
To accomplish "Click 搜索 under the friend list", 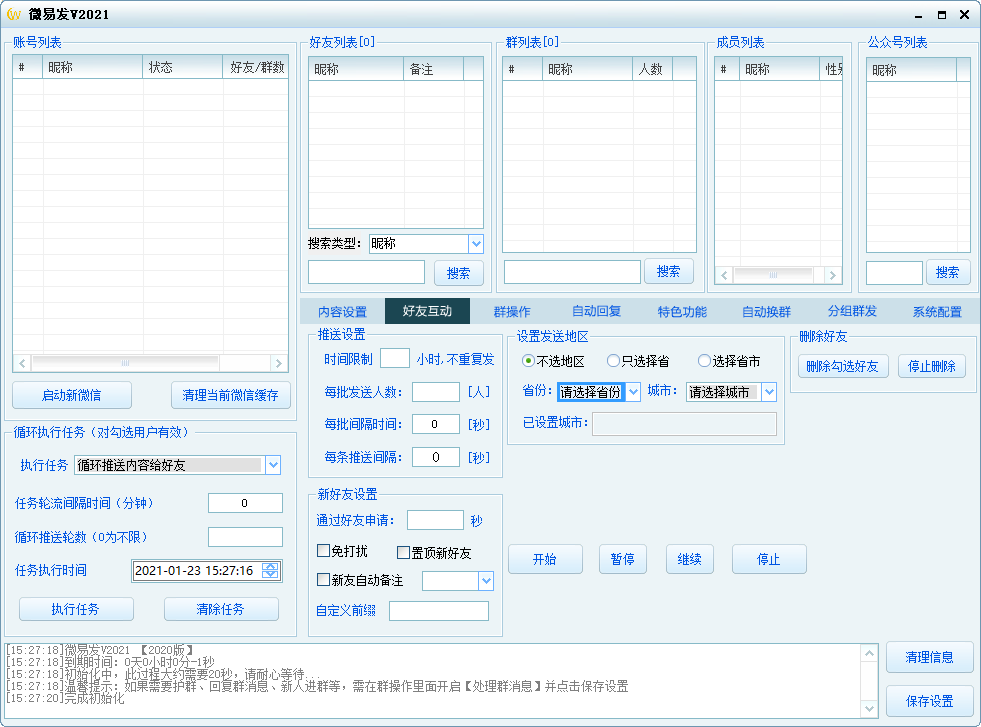I will tap(459, 273).
